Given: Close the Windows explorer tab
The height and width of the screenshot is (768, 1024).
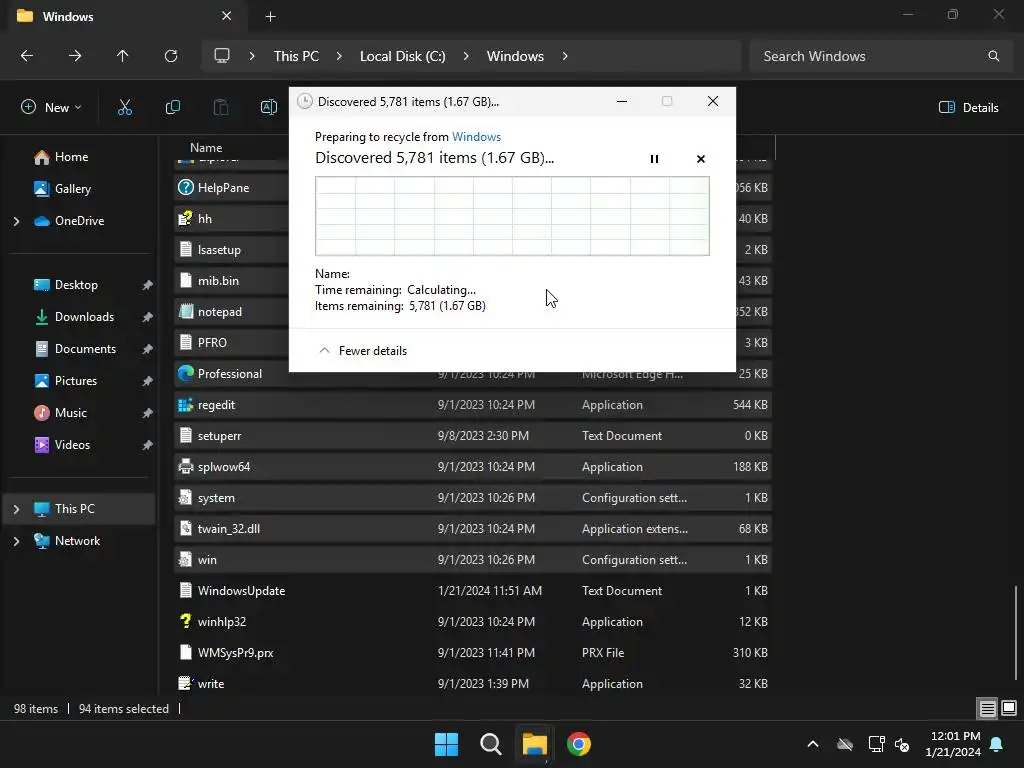Looking at the screenshot, I should click(227, 16).
